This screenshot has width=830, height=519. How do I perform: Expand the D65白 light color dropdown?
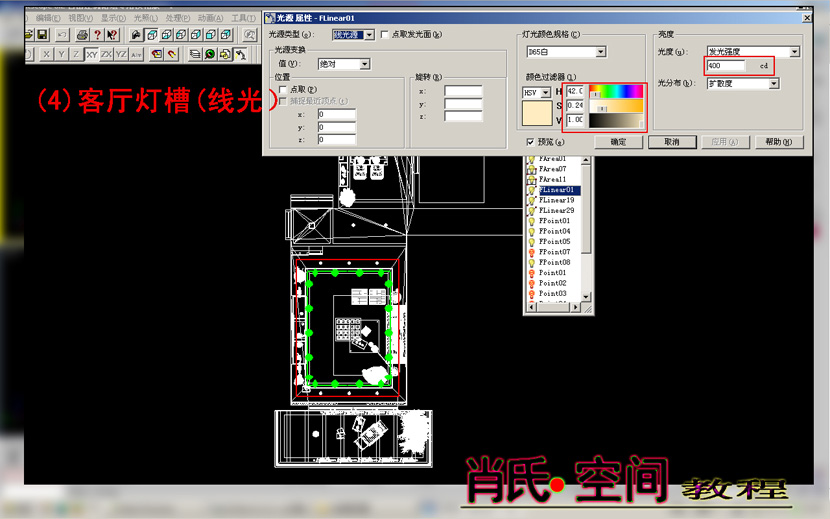601,52
